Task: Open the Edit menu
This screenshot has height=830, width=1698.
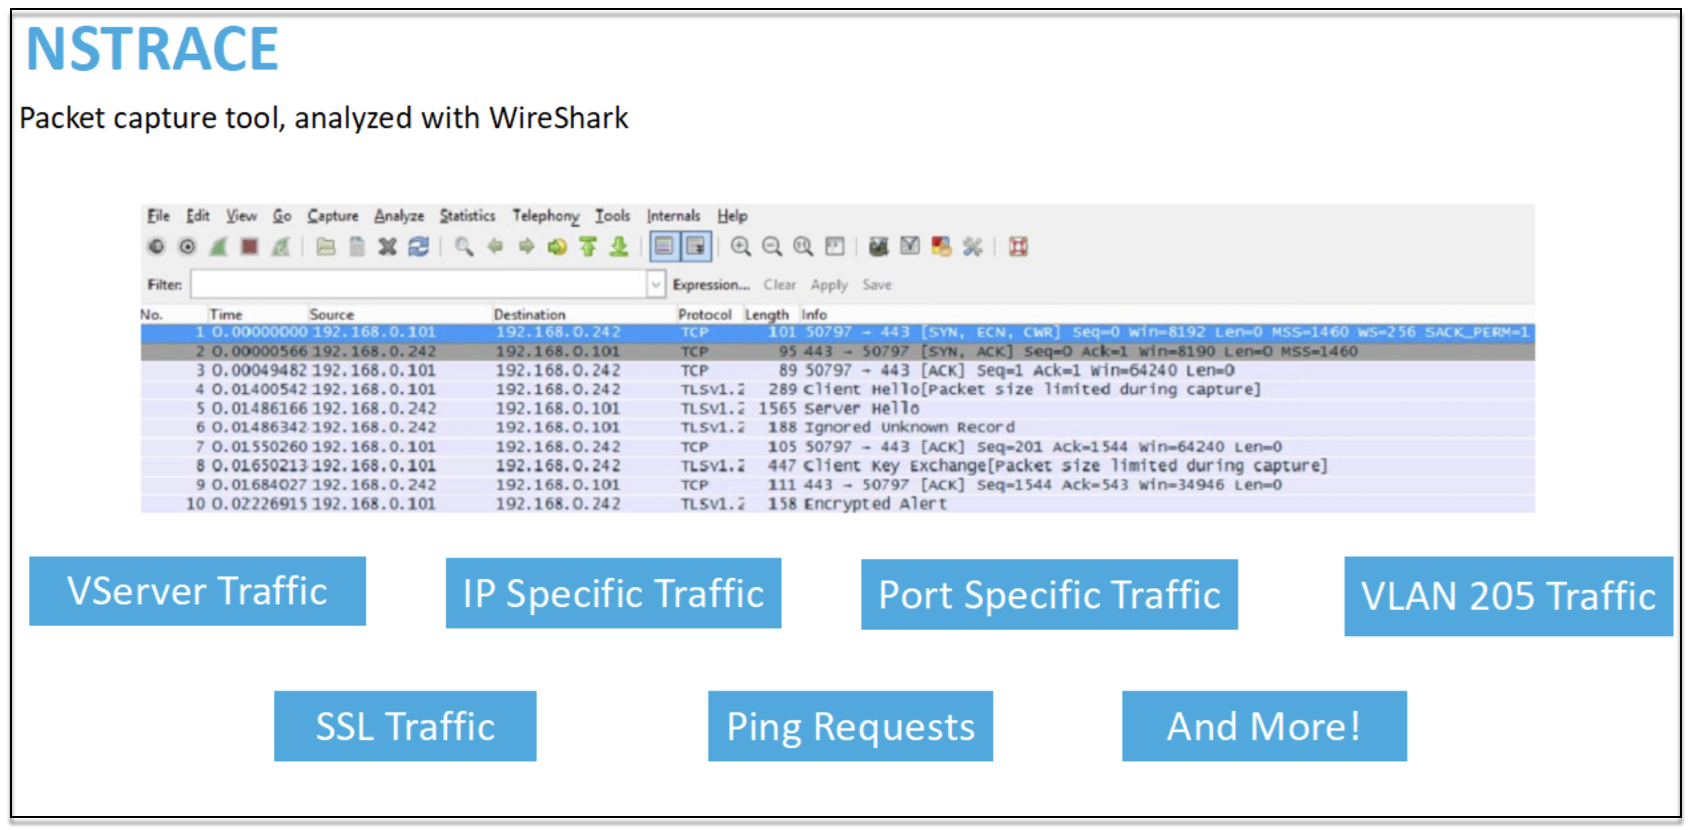Action: (x=198, y=215)
